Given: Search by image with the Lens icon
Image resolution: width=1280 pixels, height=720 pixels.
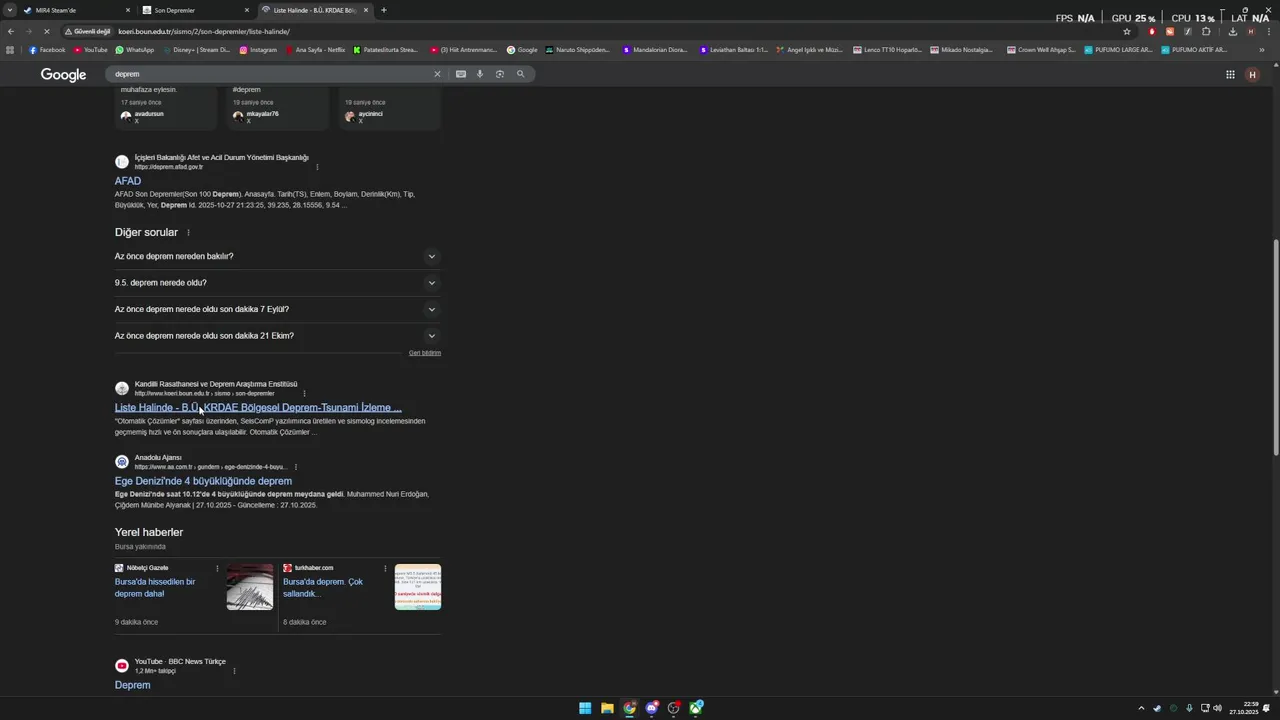Looking at the screenshot, I should point(500,74).
